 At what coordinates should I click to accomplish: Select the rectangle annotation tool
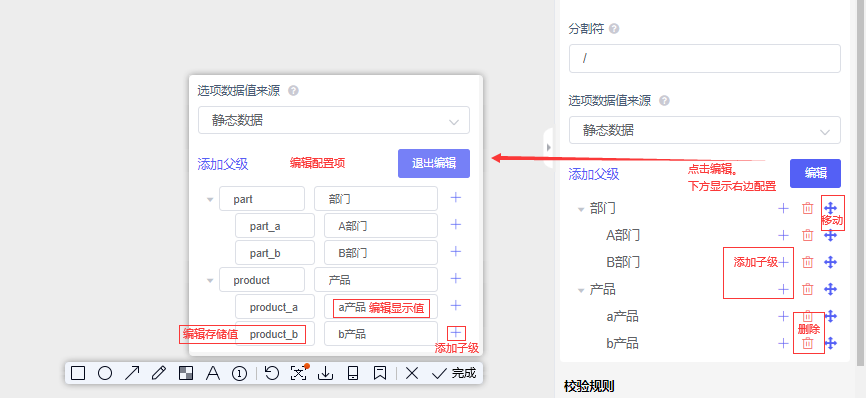(x=78, y=374)
